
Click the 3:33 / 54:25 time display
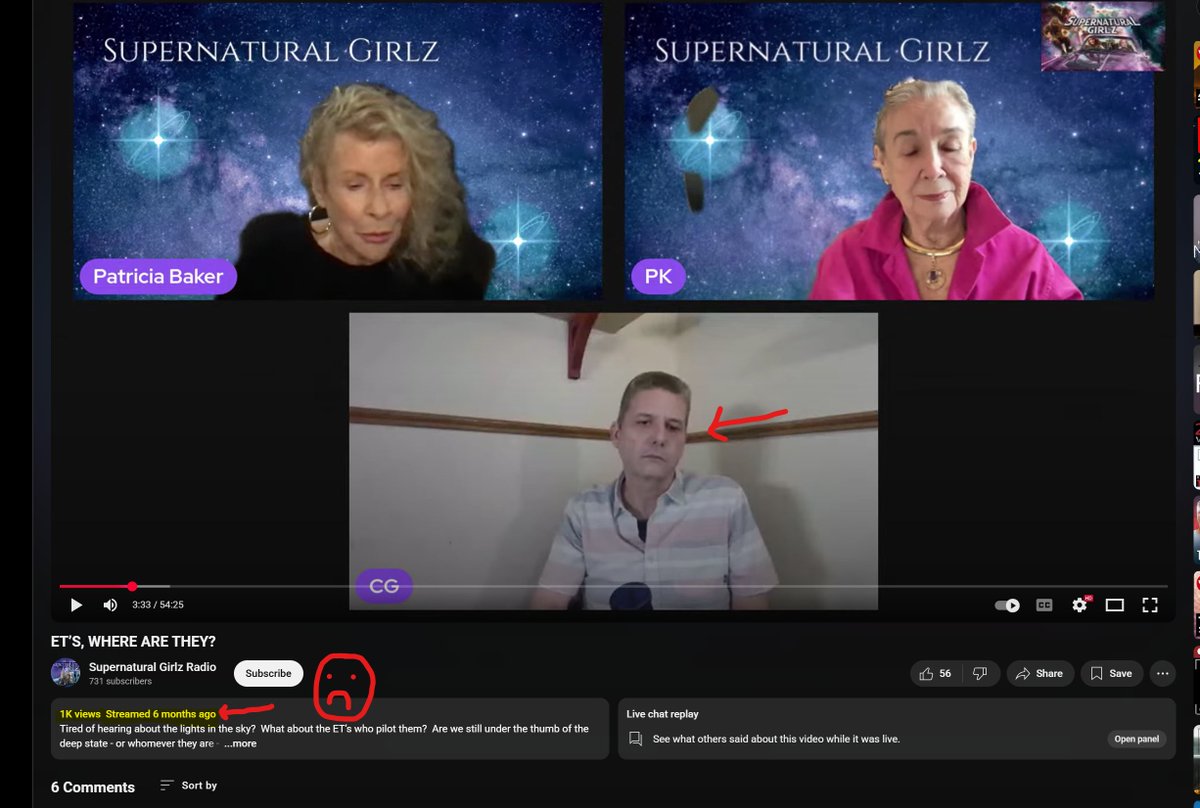pyautogui.click(x=158, y=605)
